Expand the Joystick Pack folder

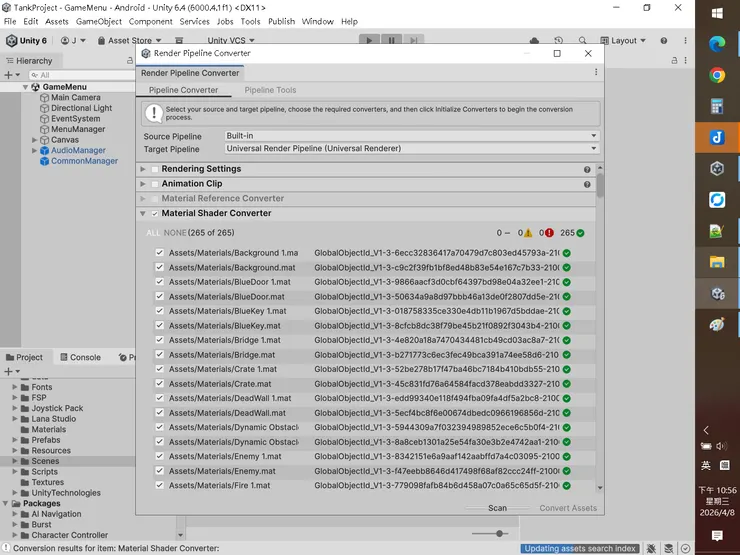[15, 408]
